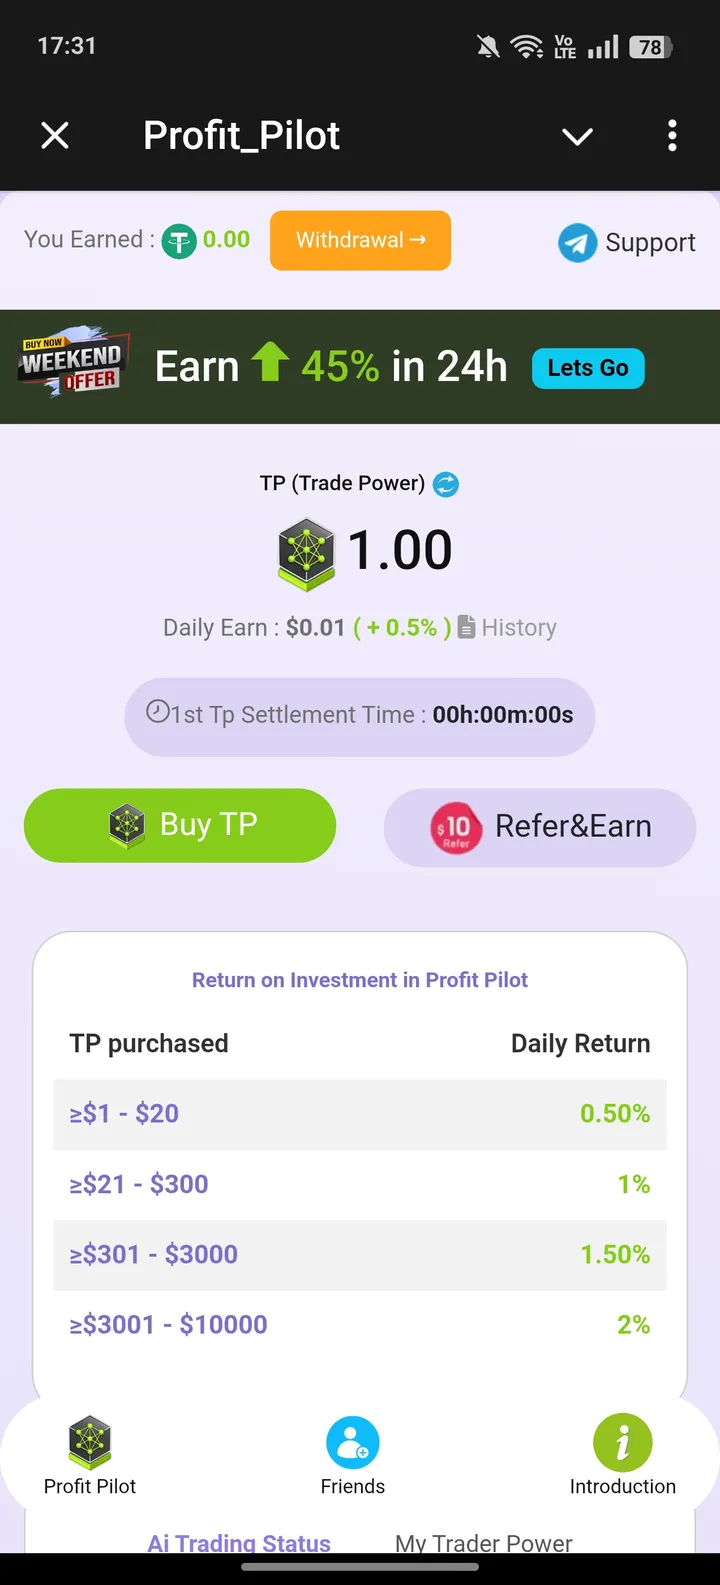
Task: Expand the header chevron dropdown
Action: point(578,136)
